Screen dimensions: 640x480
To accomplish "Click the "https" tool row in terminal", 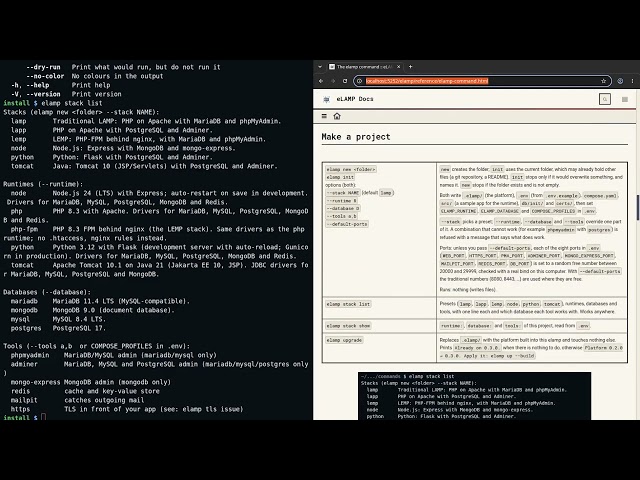I will pyautogui.click(x=127, y=409).
